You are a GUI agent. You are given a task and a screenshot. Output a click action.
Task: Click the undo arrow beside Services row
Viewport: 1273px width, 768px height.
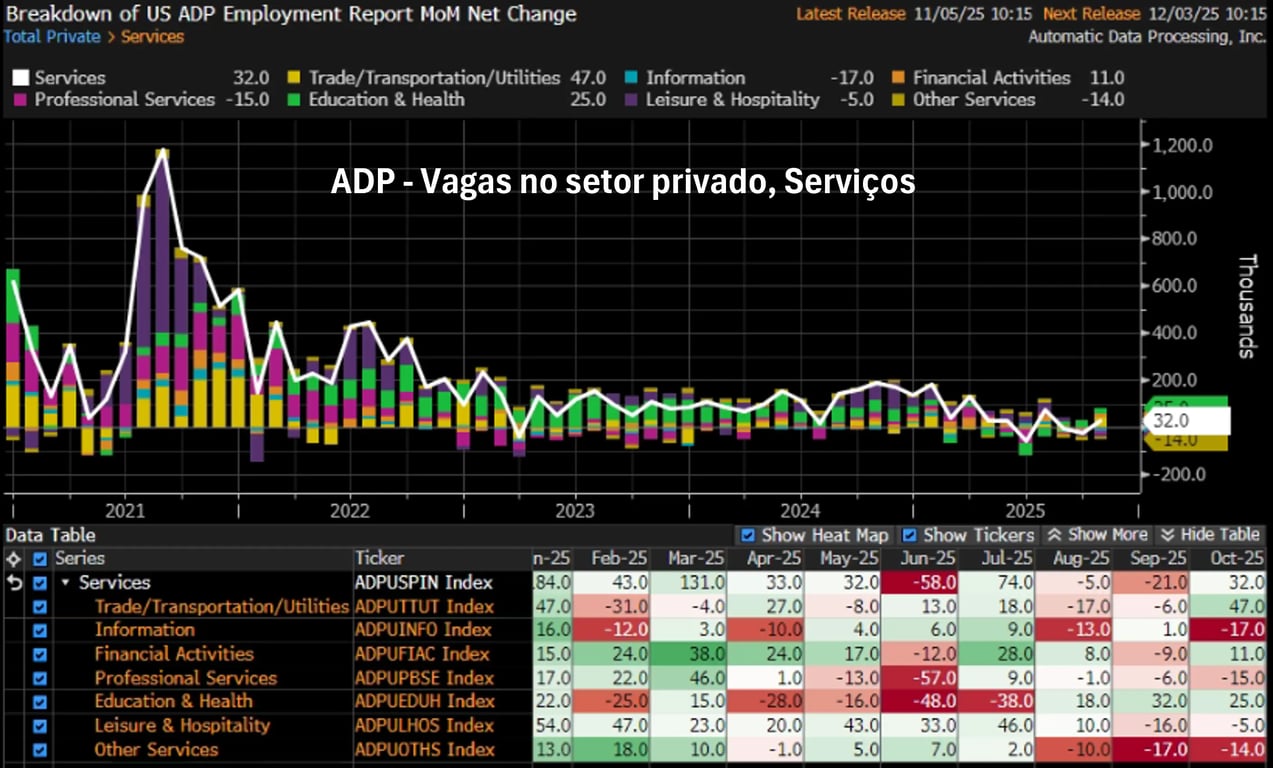click(14, 583)
